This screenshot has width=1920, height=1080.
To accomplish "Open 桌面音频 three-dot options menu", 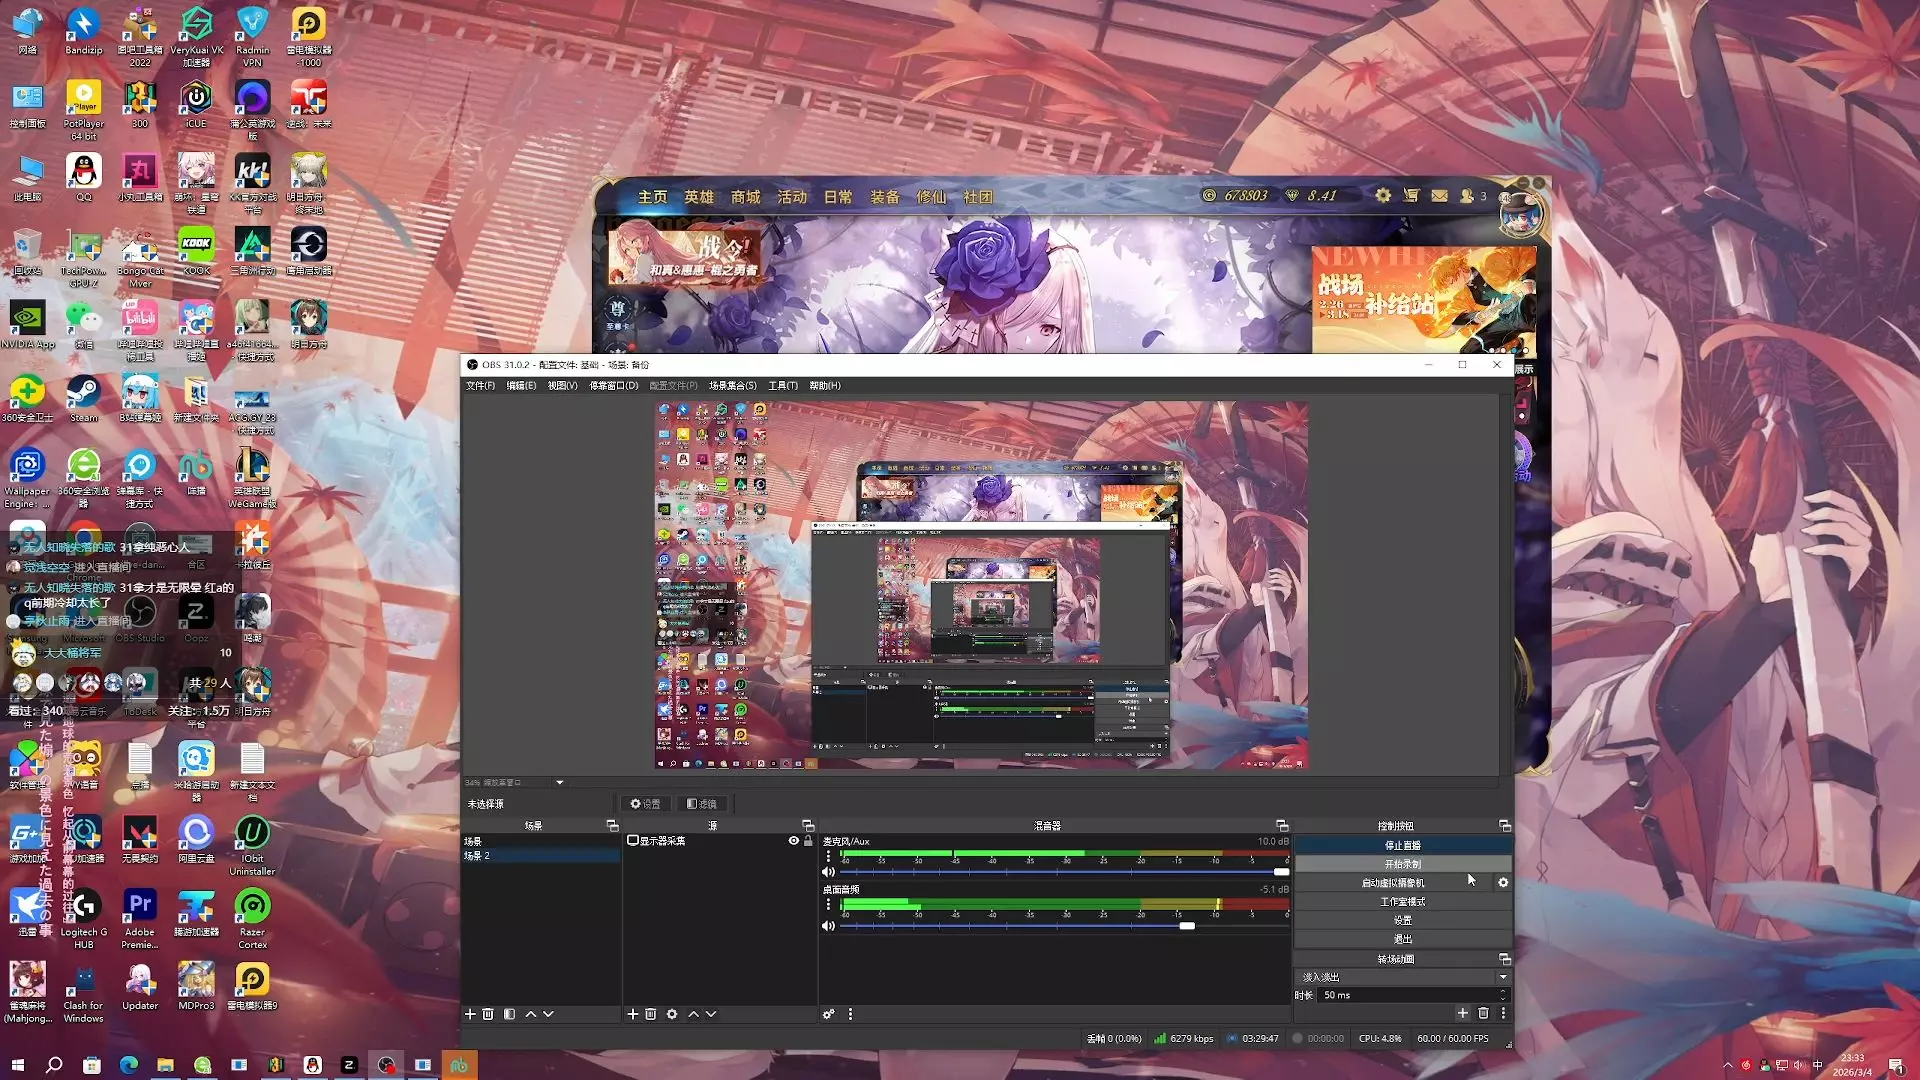I will [828, 905].
